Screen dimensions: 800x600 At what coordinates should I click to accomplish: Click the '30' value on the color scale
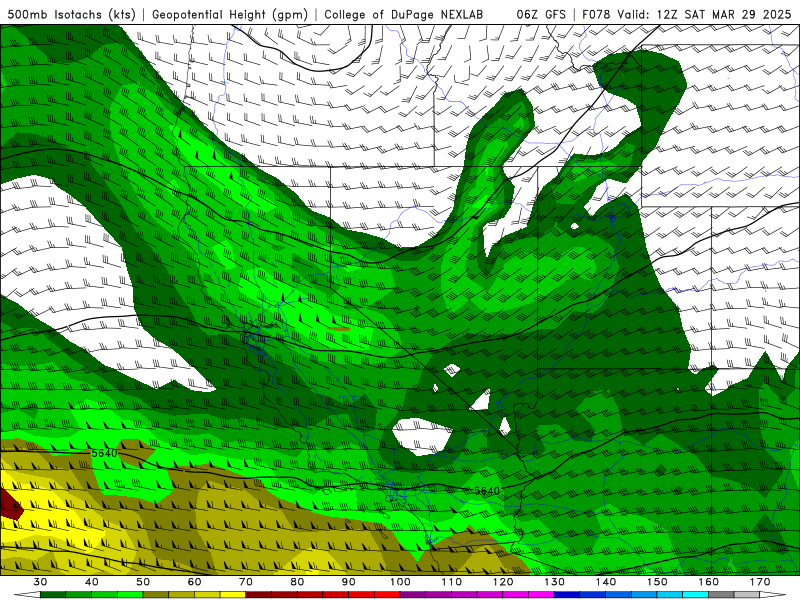click(x=40, y=582)
